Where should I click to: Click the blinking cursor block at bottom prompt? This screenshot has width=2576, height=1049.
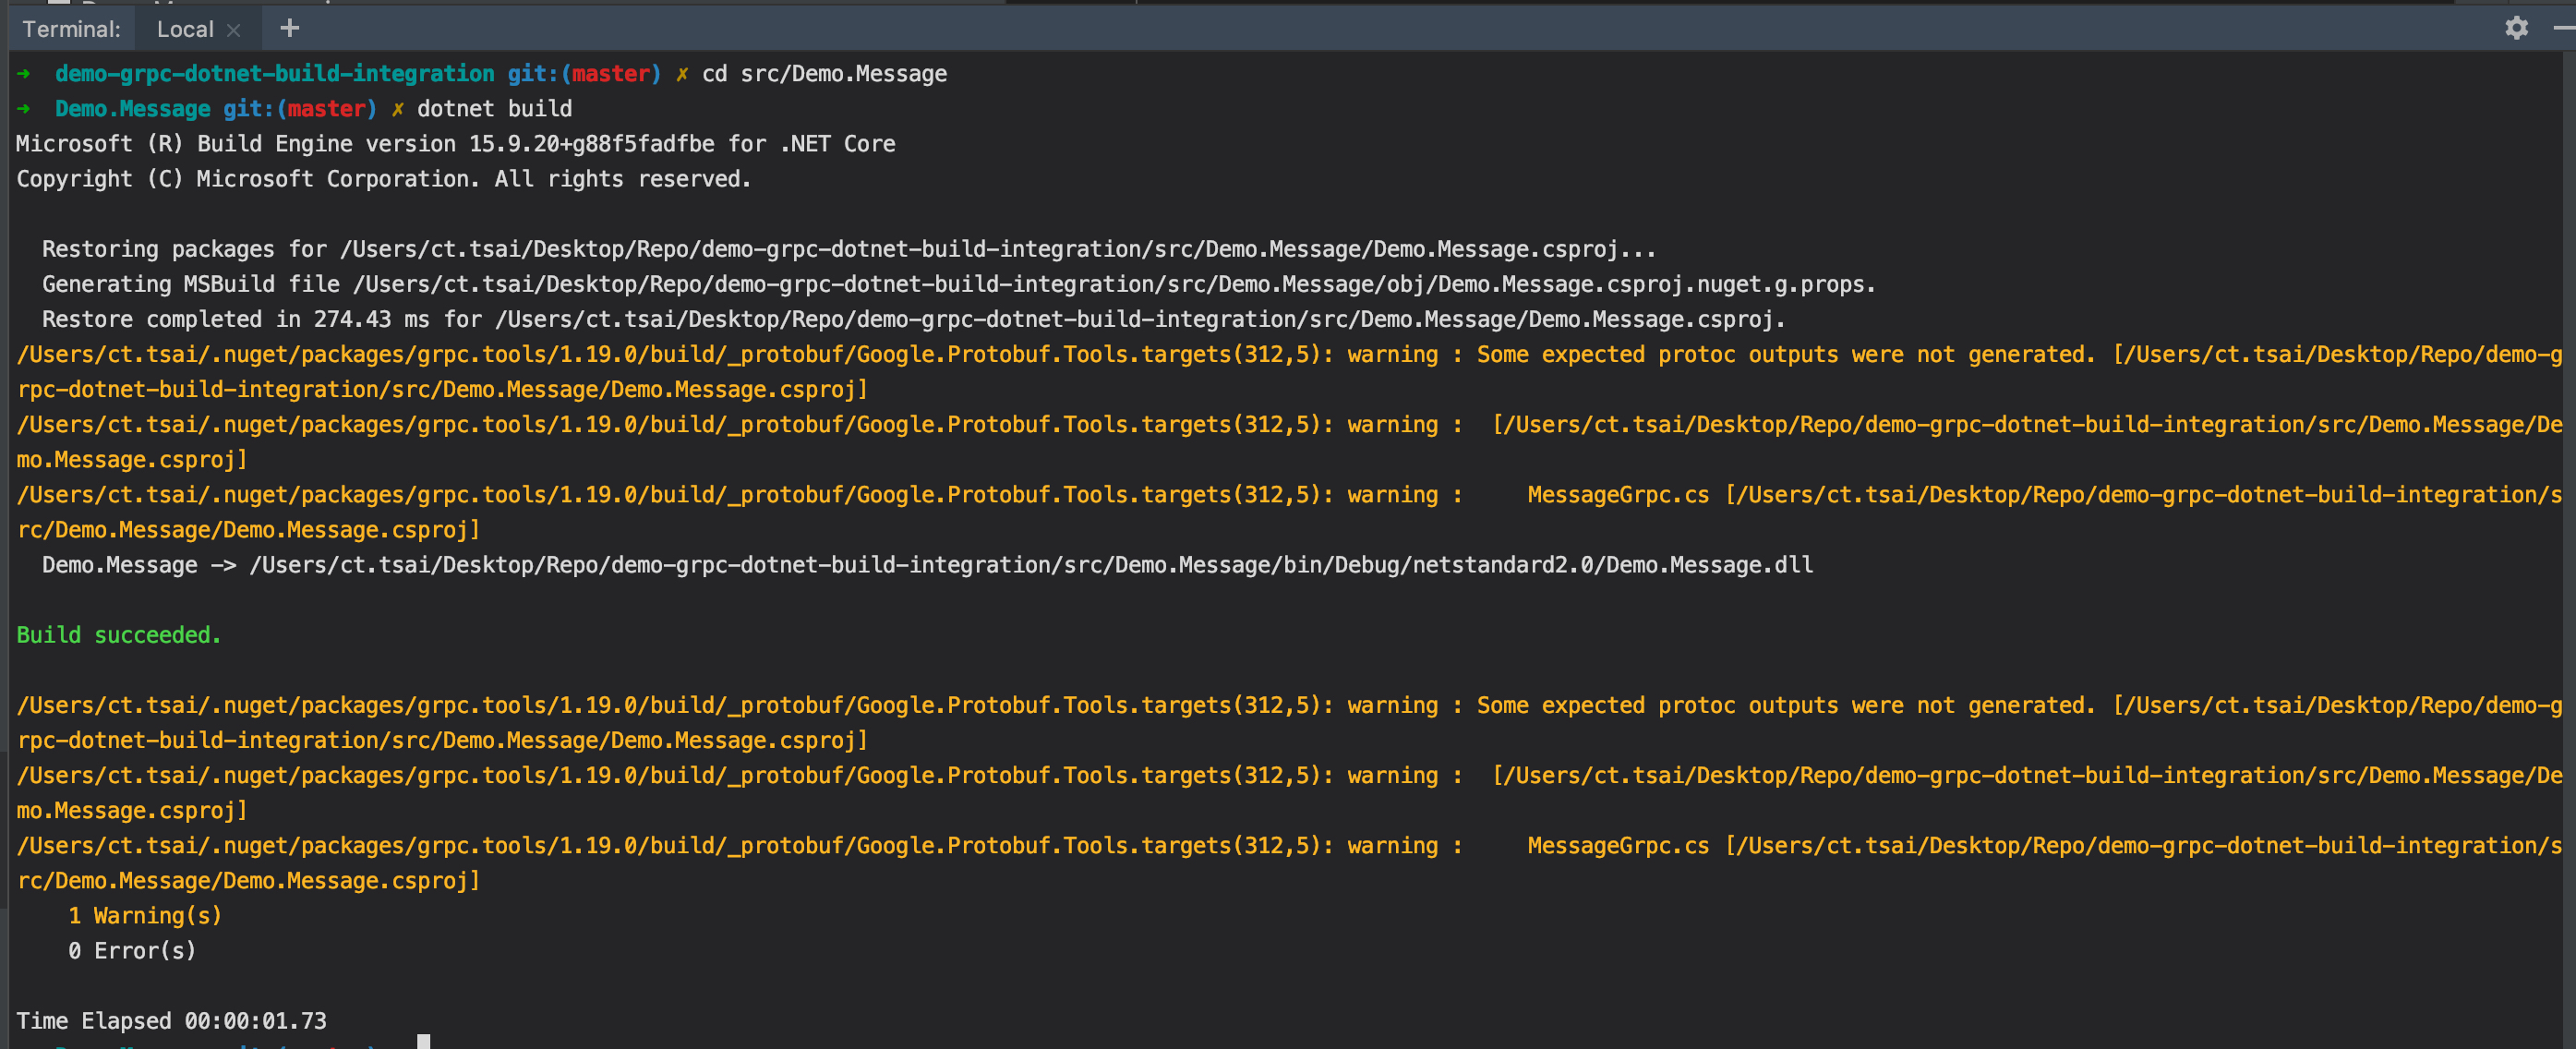click(x=423, y=1041)
